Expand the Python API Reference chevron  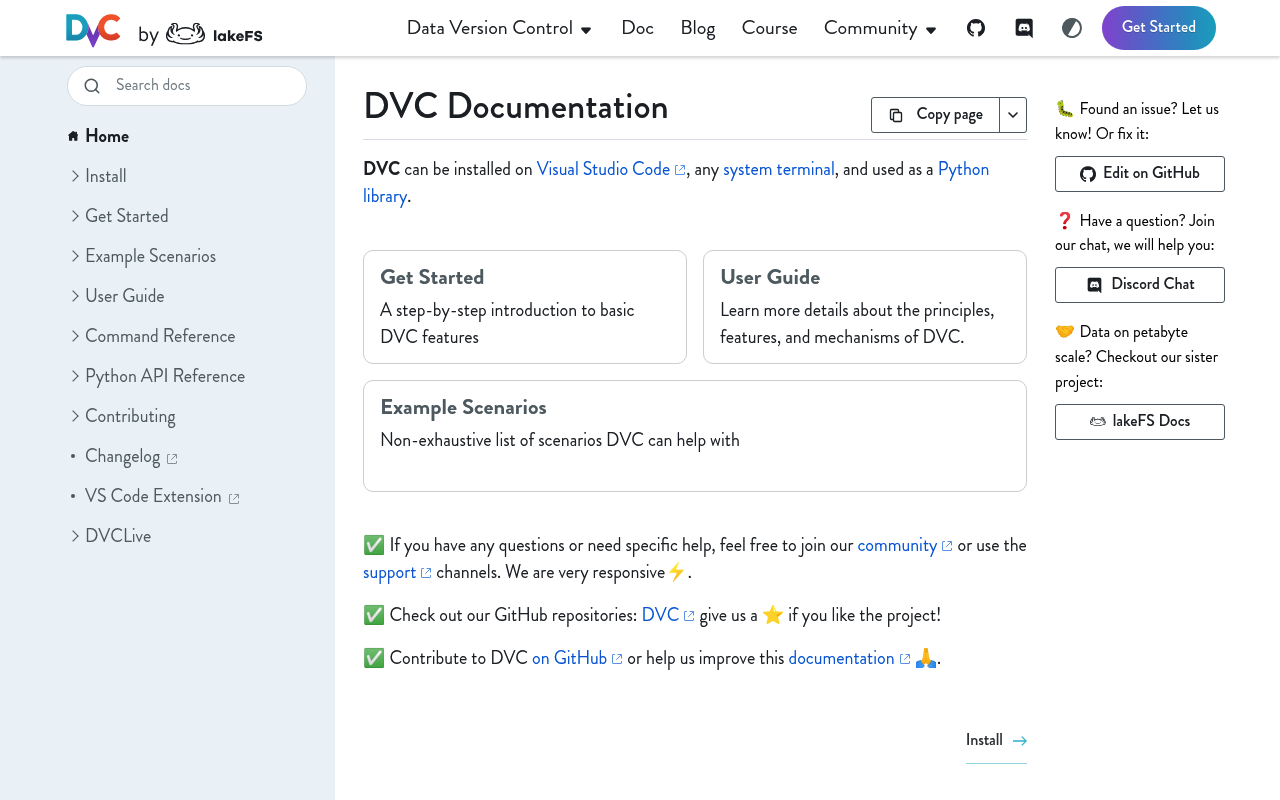click(75, 376)
